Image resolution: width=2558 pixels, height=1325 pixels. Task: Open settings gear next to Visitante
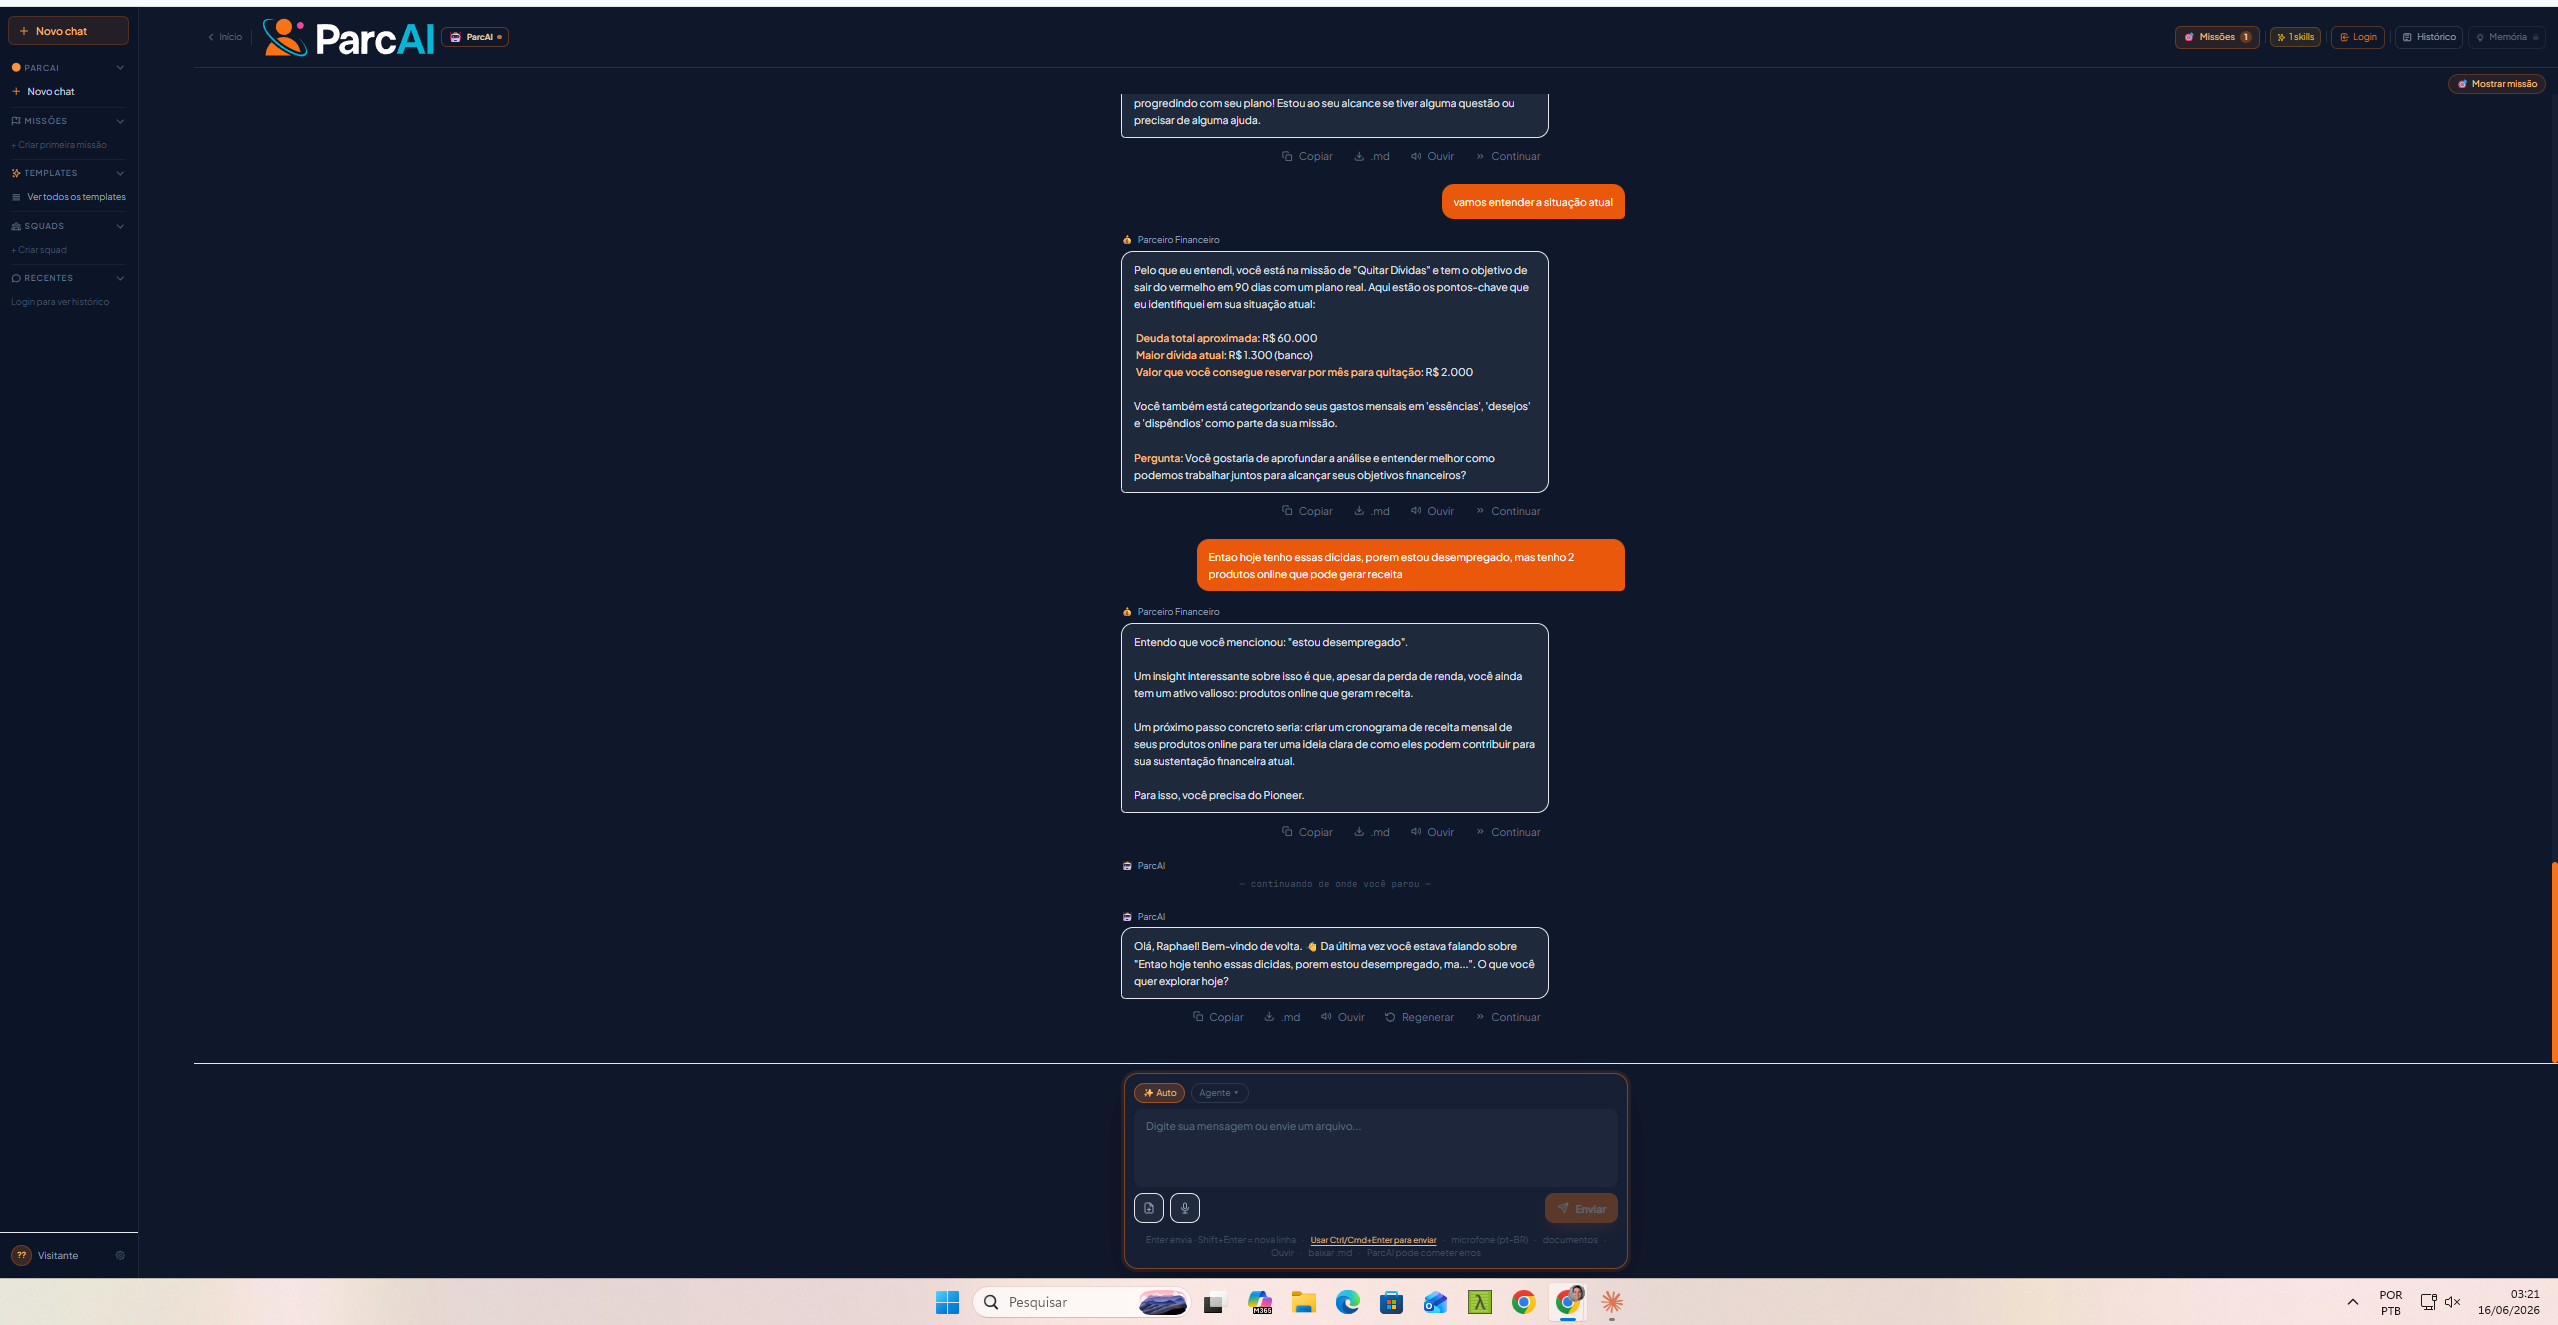pyautogui.click(x=120, y=1255)
